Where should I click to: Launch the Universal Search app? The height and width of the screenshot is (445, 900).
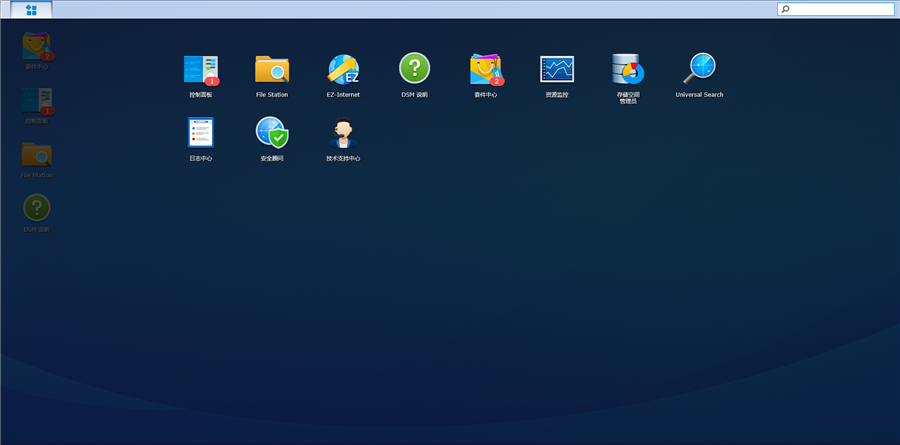[x=699, y=69]
